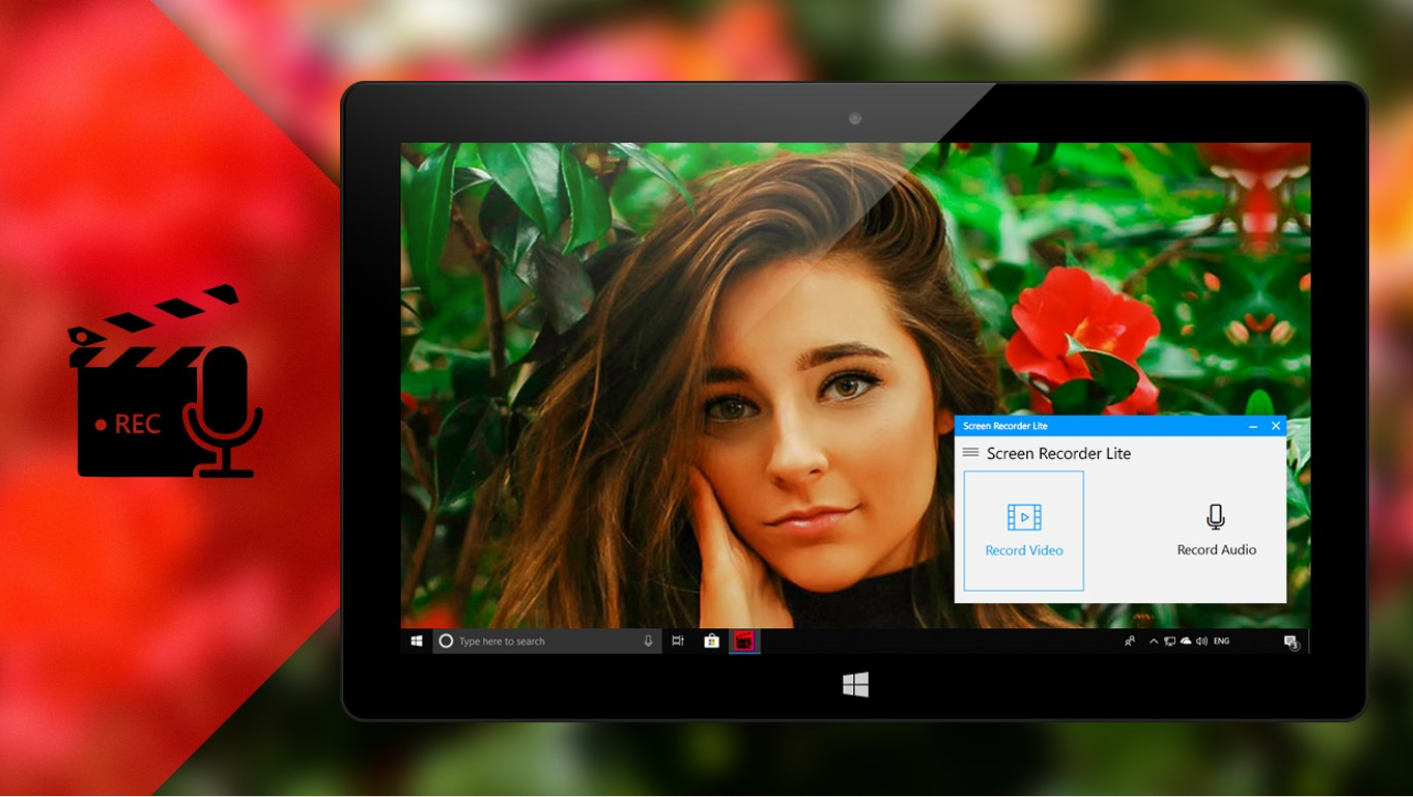
Task: Close the Screen Recorder Lite window
Action: 1275,426
